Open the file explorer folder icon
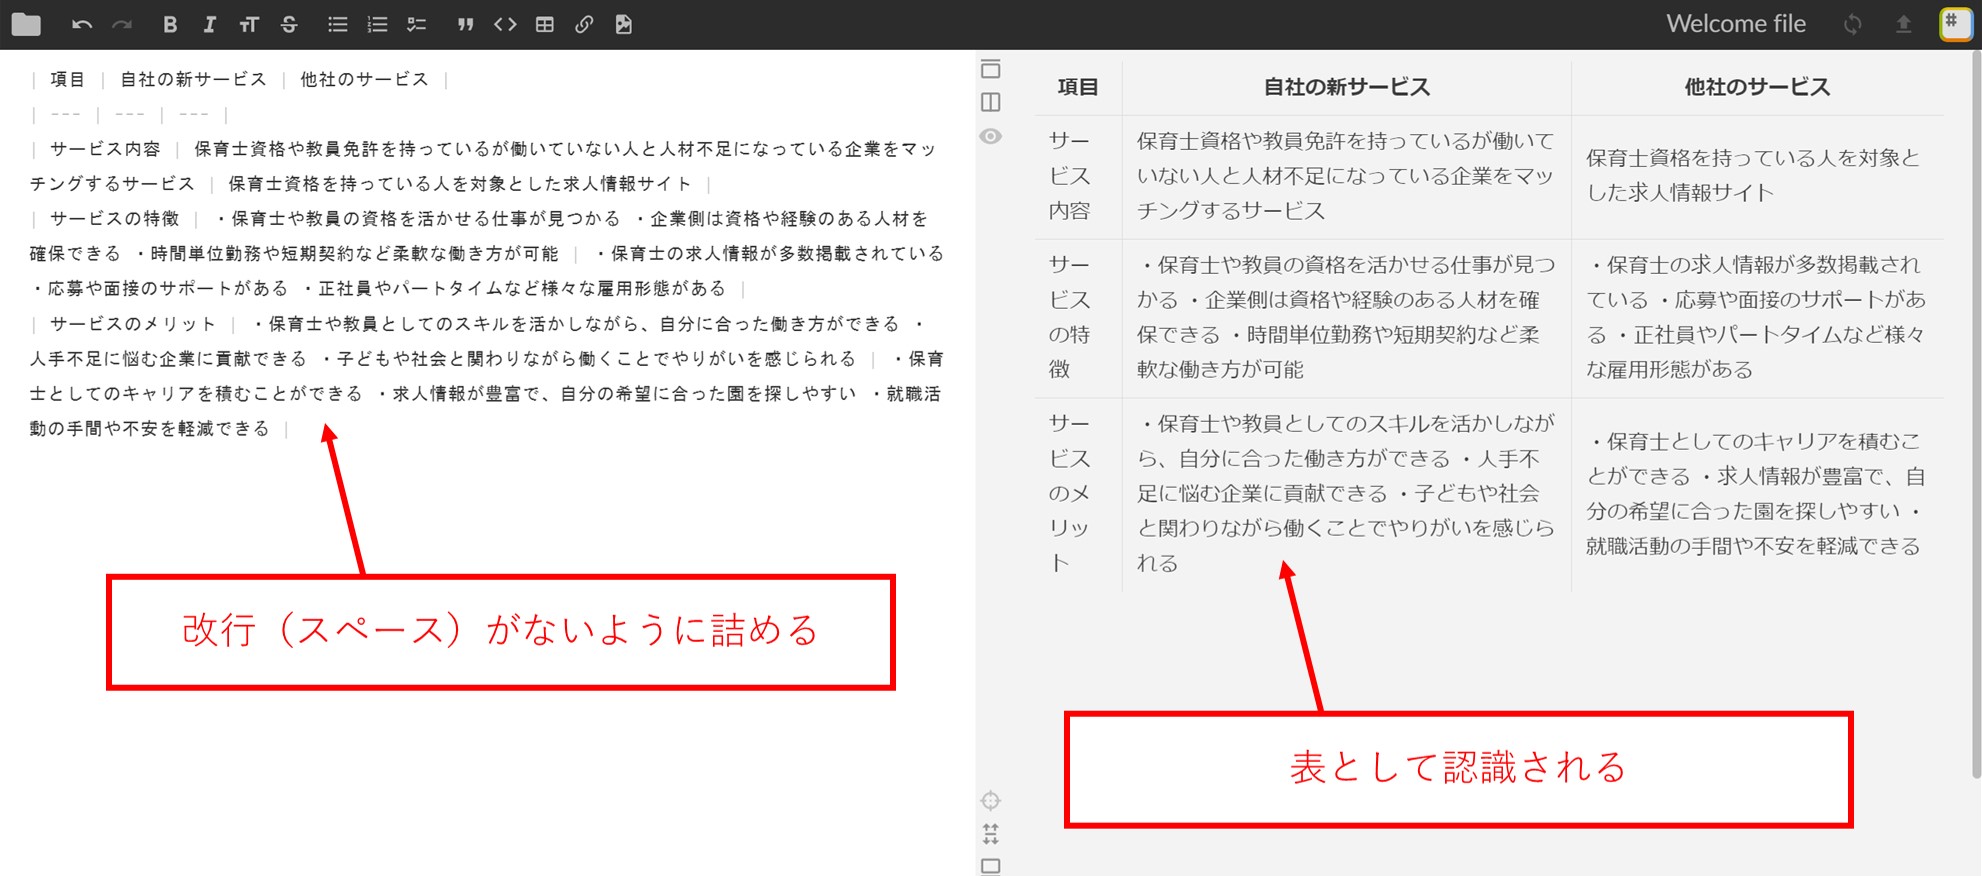 click(x=26, y=24)
